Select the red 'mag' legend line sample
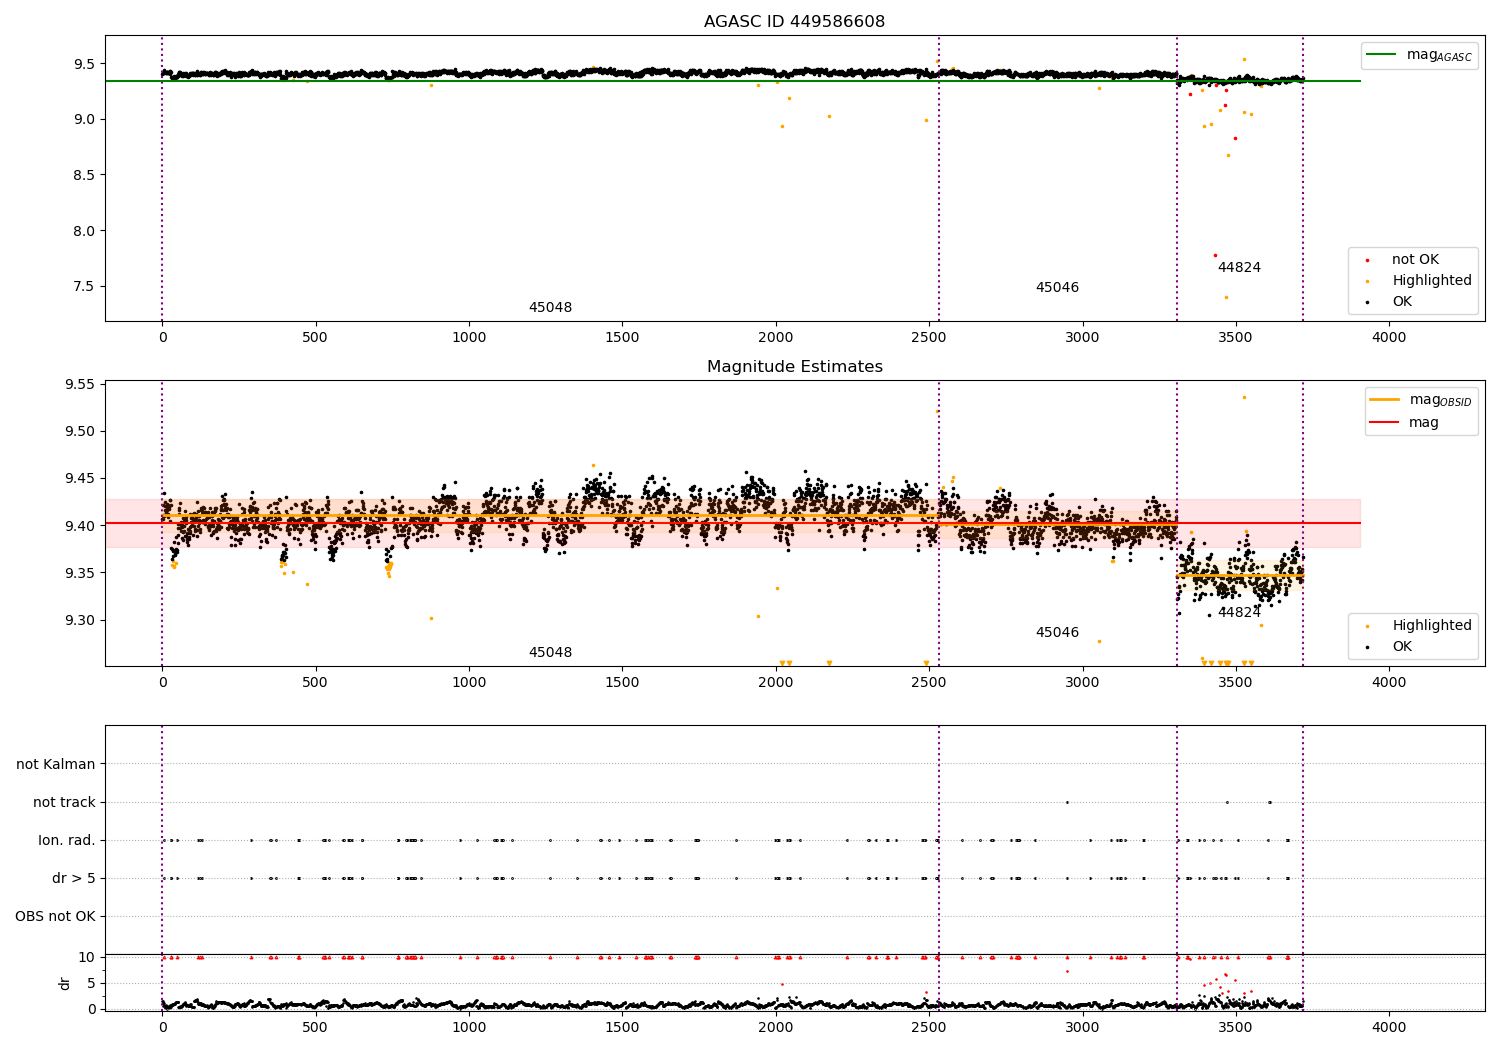The height and width of the screenshot is (1050, 1500). pyautogui.click(x=1385, y=422)
